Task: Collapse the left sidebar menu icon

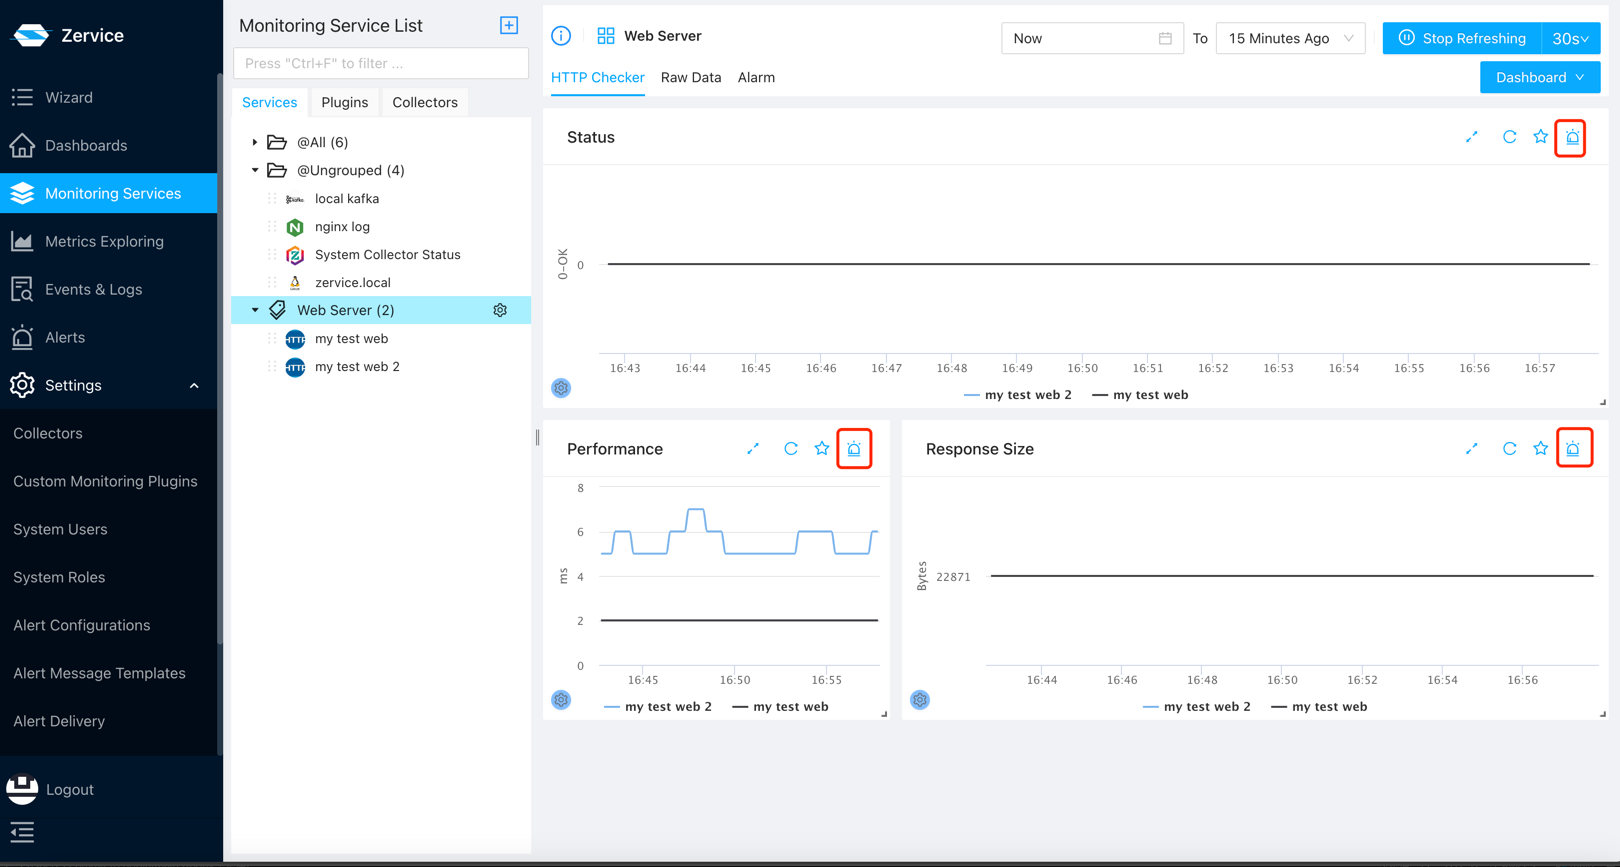Action: tap(22, 832)
